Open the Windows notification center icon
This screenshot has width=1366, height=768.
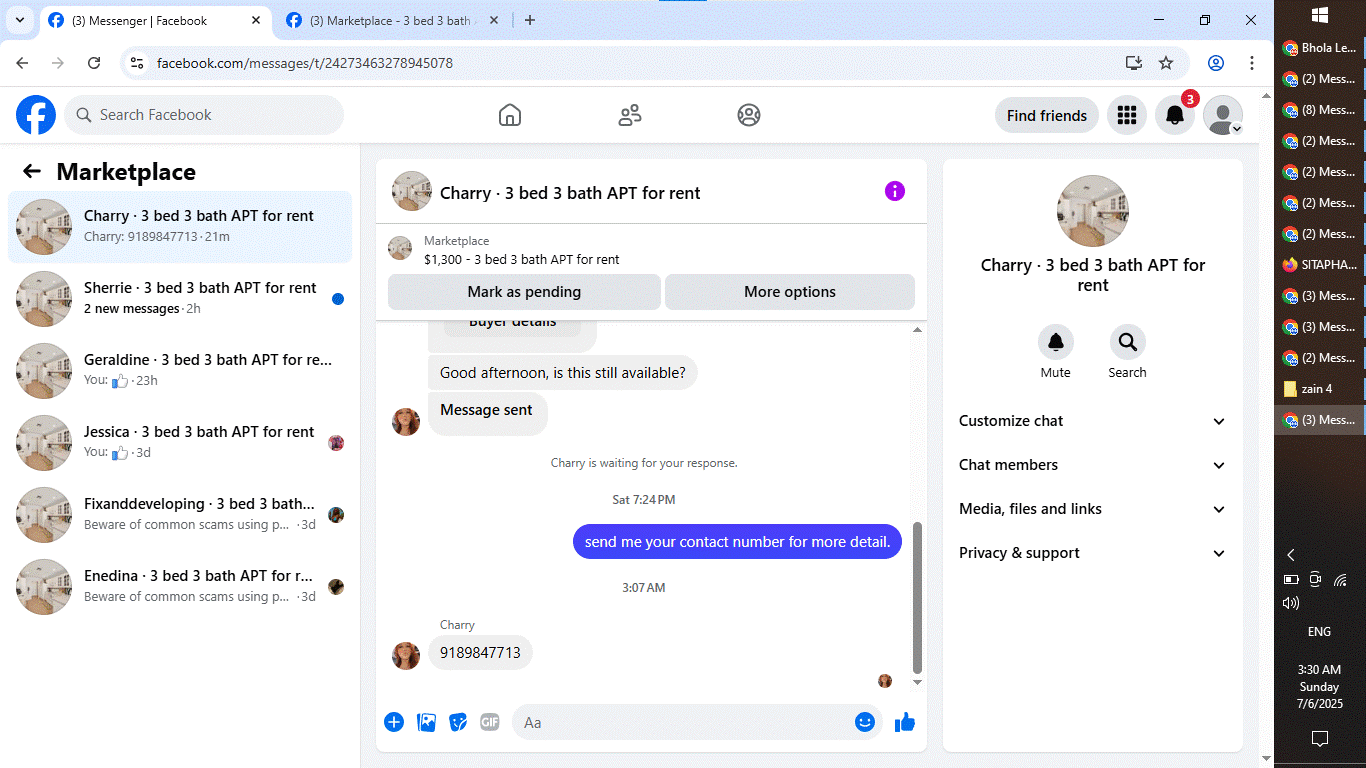(1319, 739)
